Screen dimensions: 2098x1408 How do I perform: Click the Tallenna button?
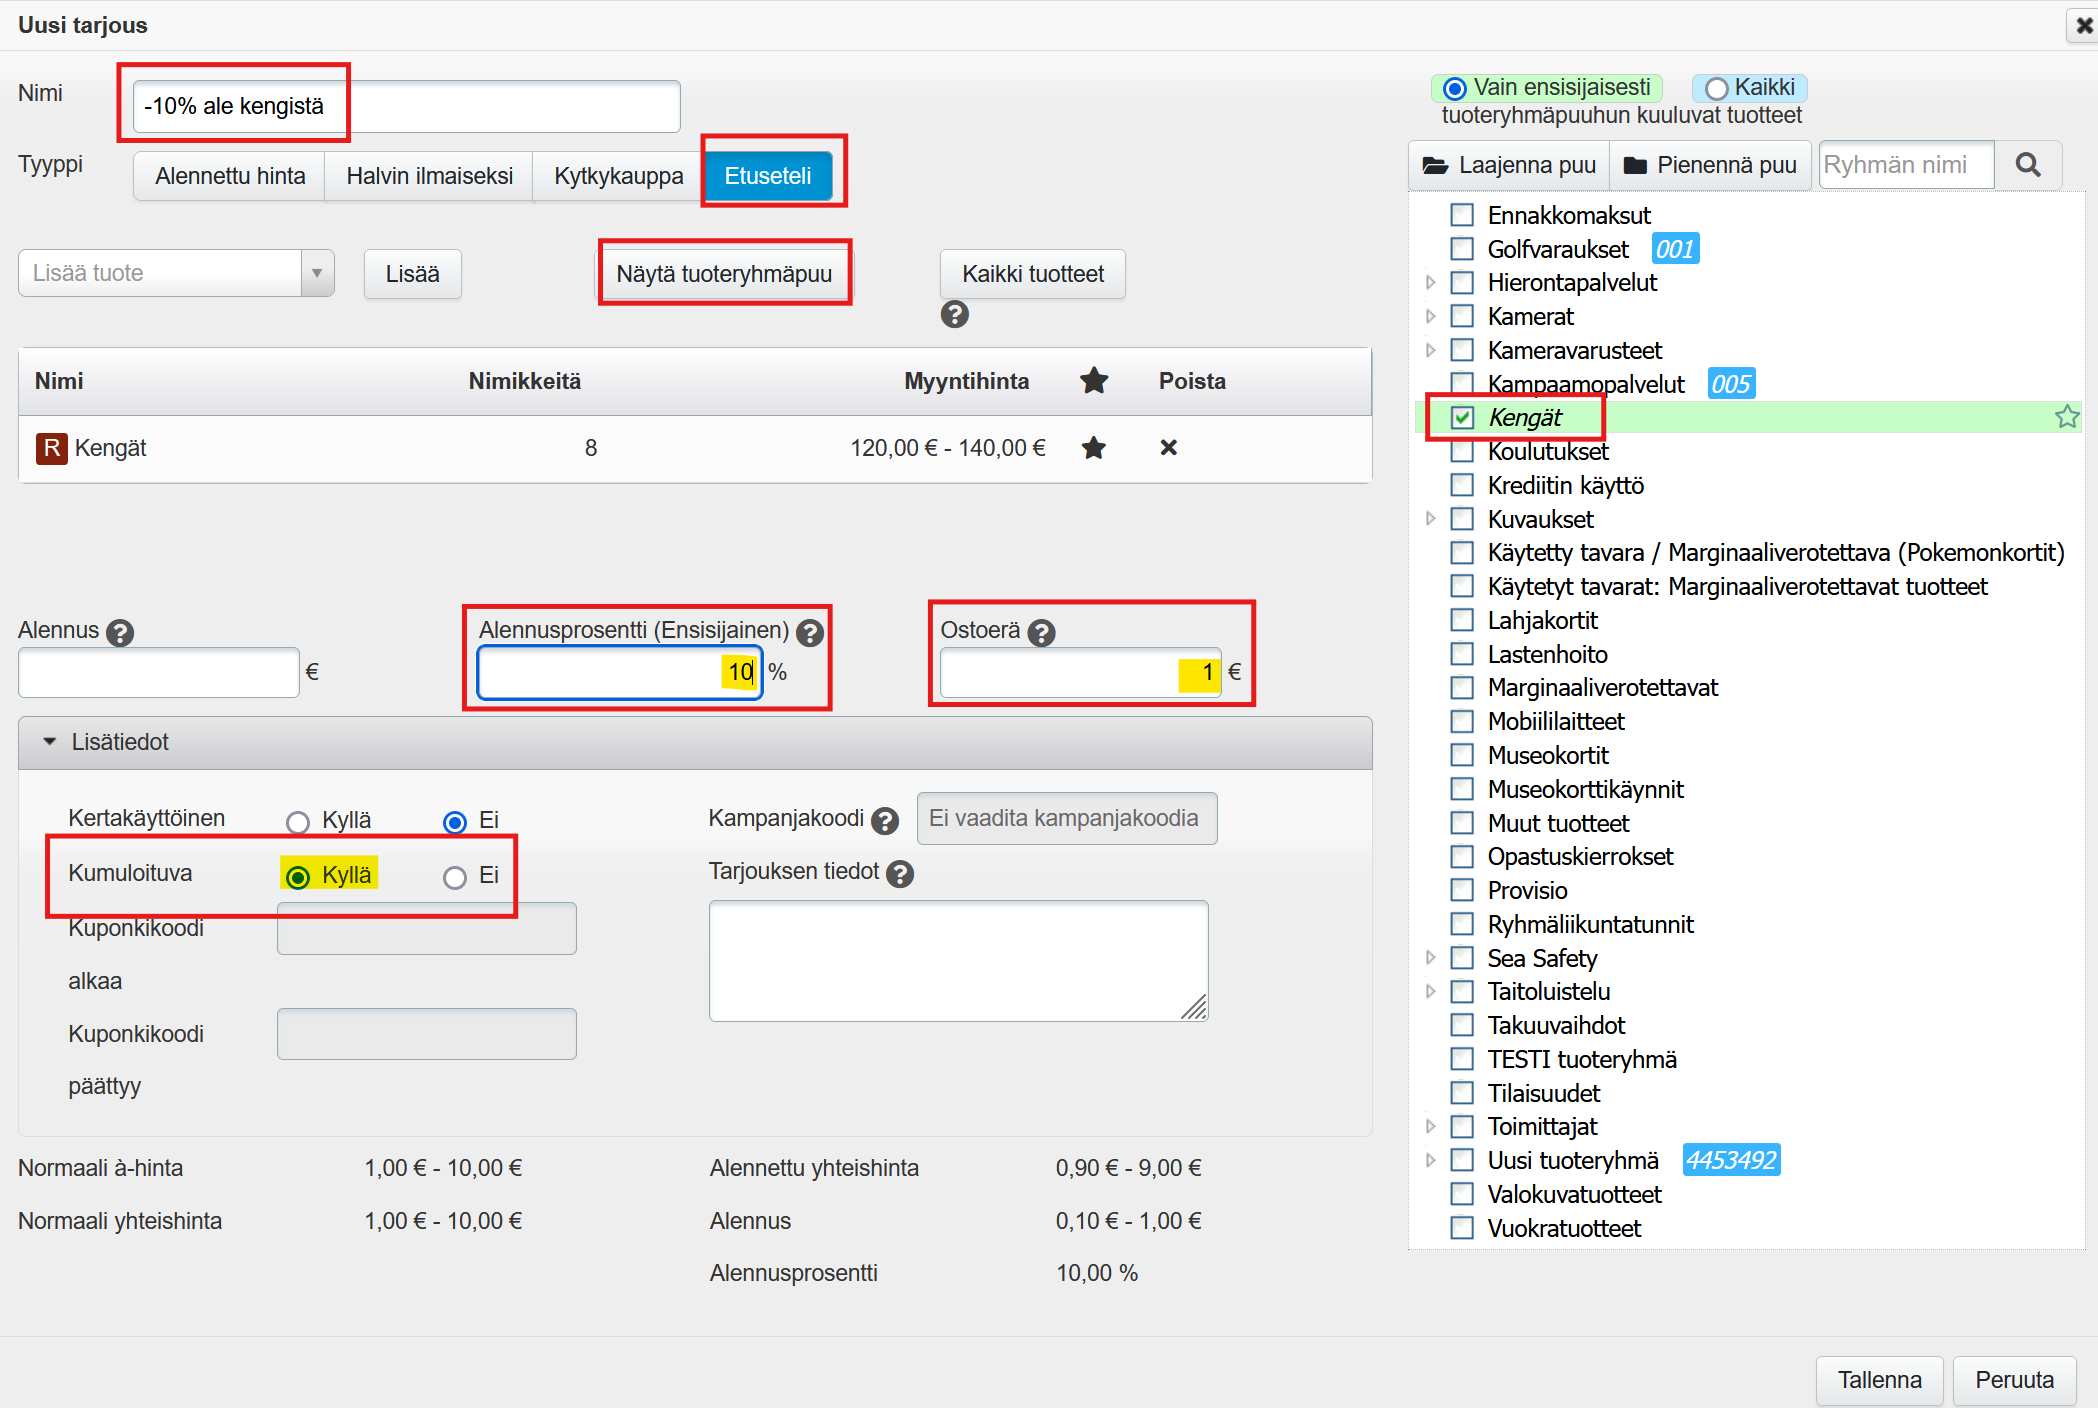(x=1878, y=1380)
